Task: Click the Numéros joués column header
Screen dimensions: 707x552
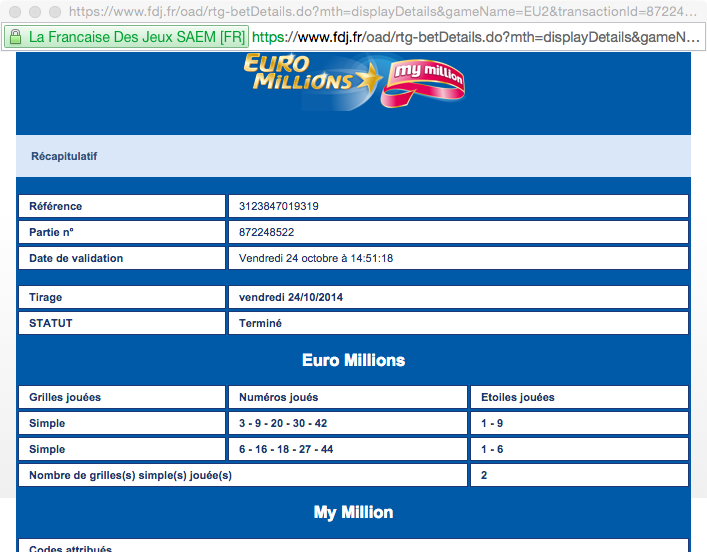Action: [348, 397]
